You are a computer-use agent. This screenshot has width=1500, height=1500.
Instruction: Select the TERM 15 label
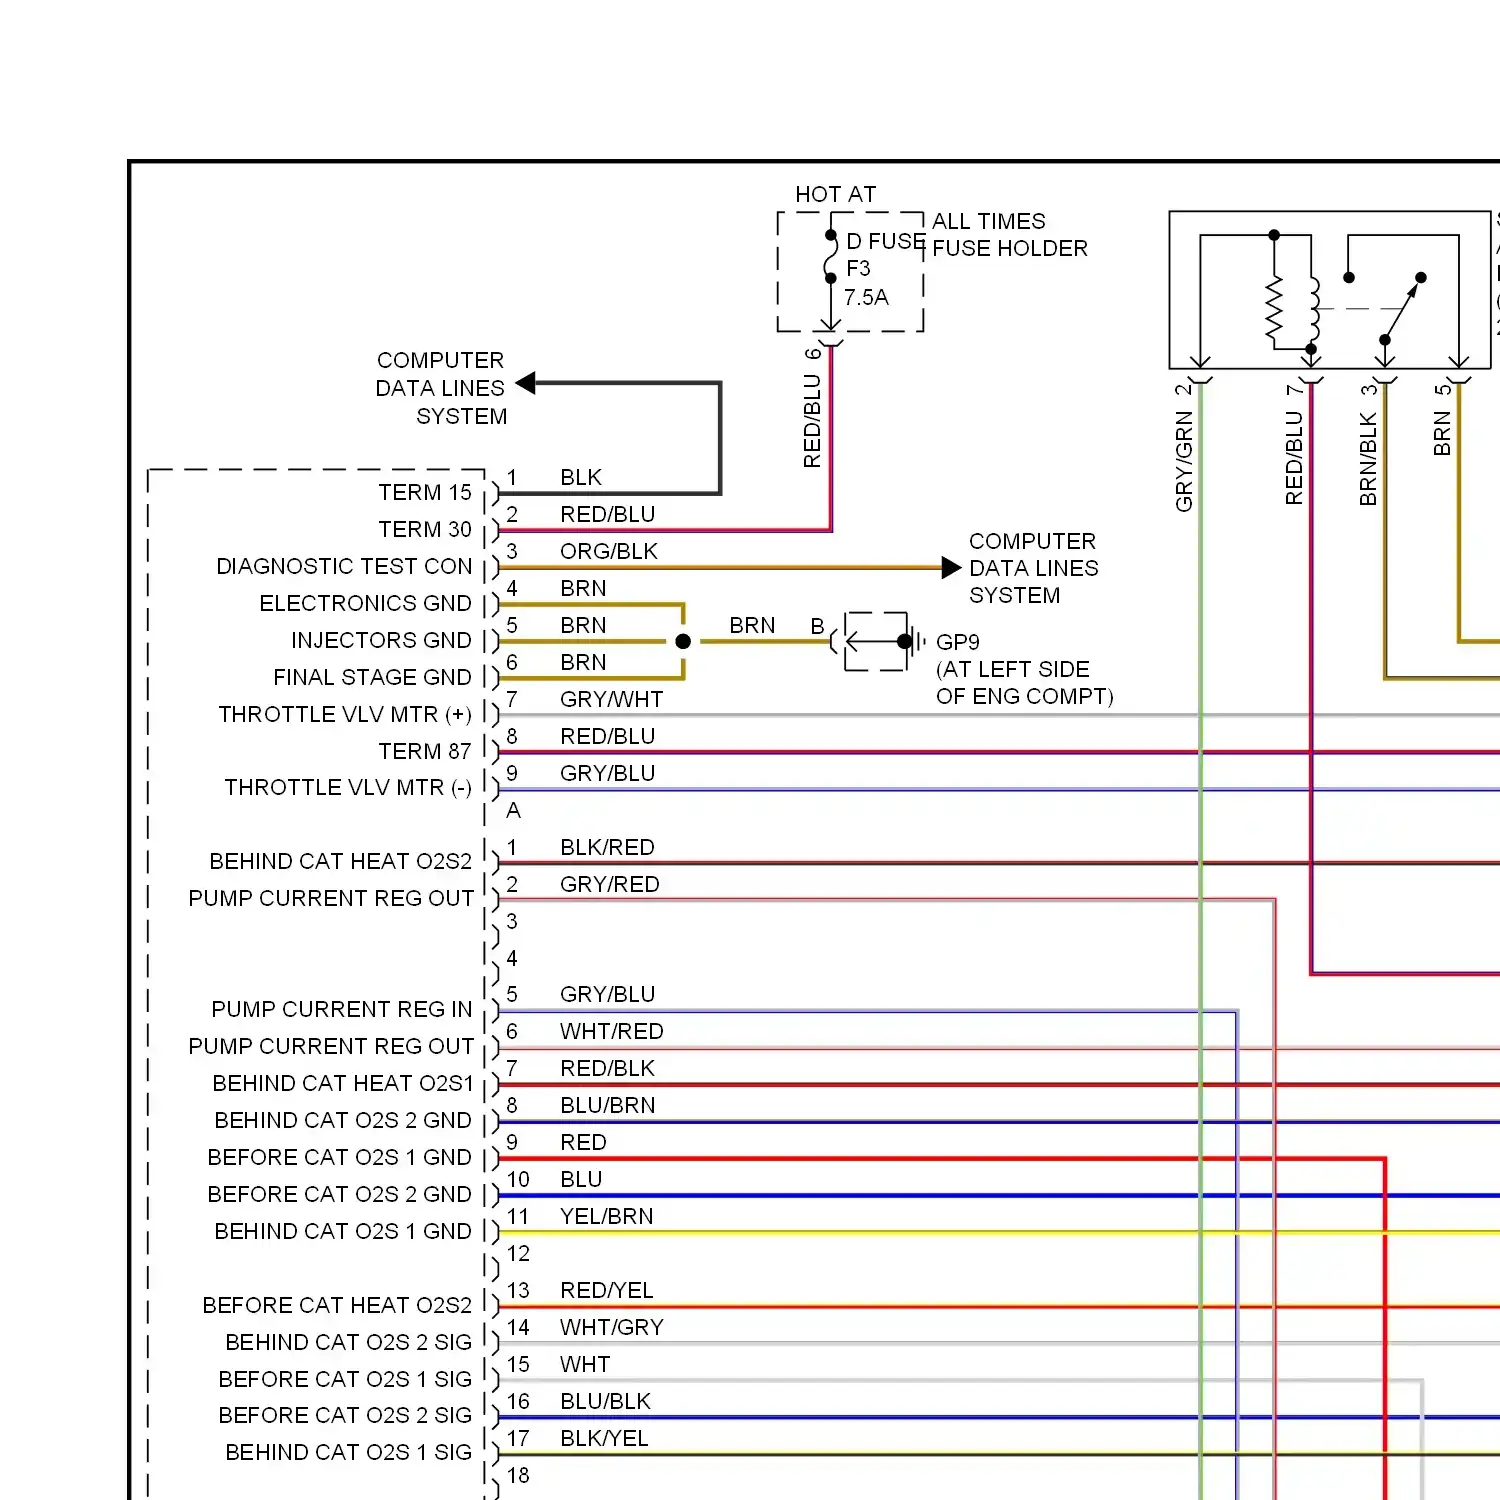tap(425, 493)
